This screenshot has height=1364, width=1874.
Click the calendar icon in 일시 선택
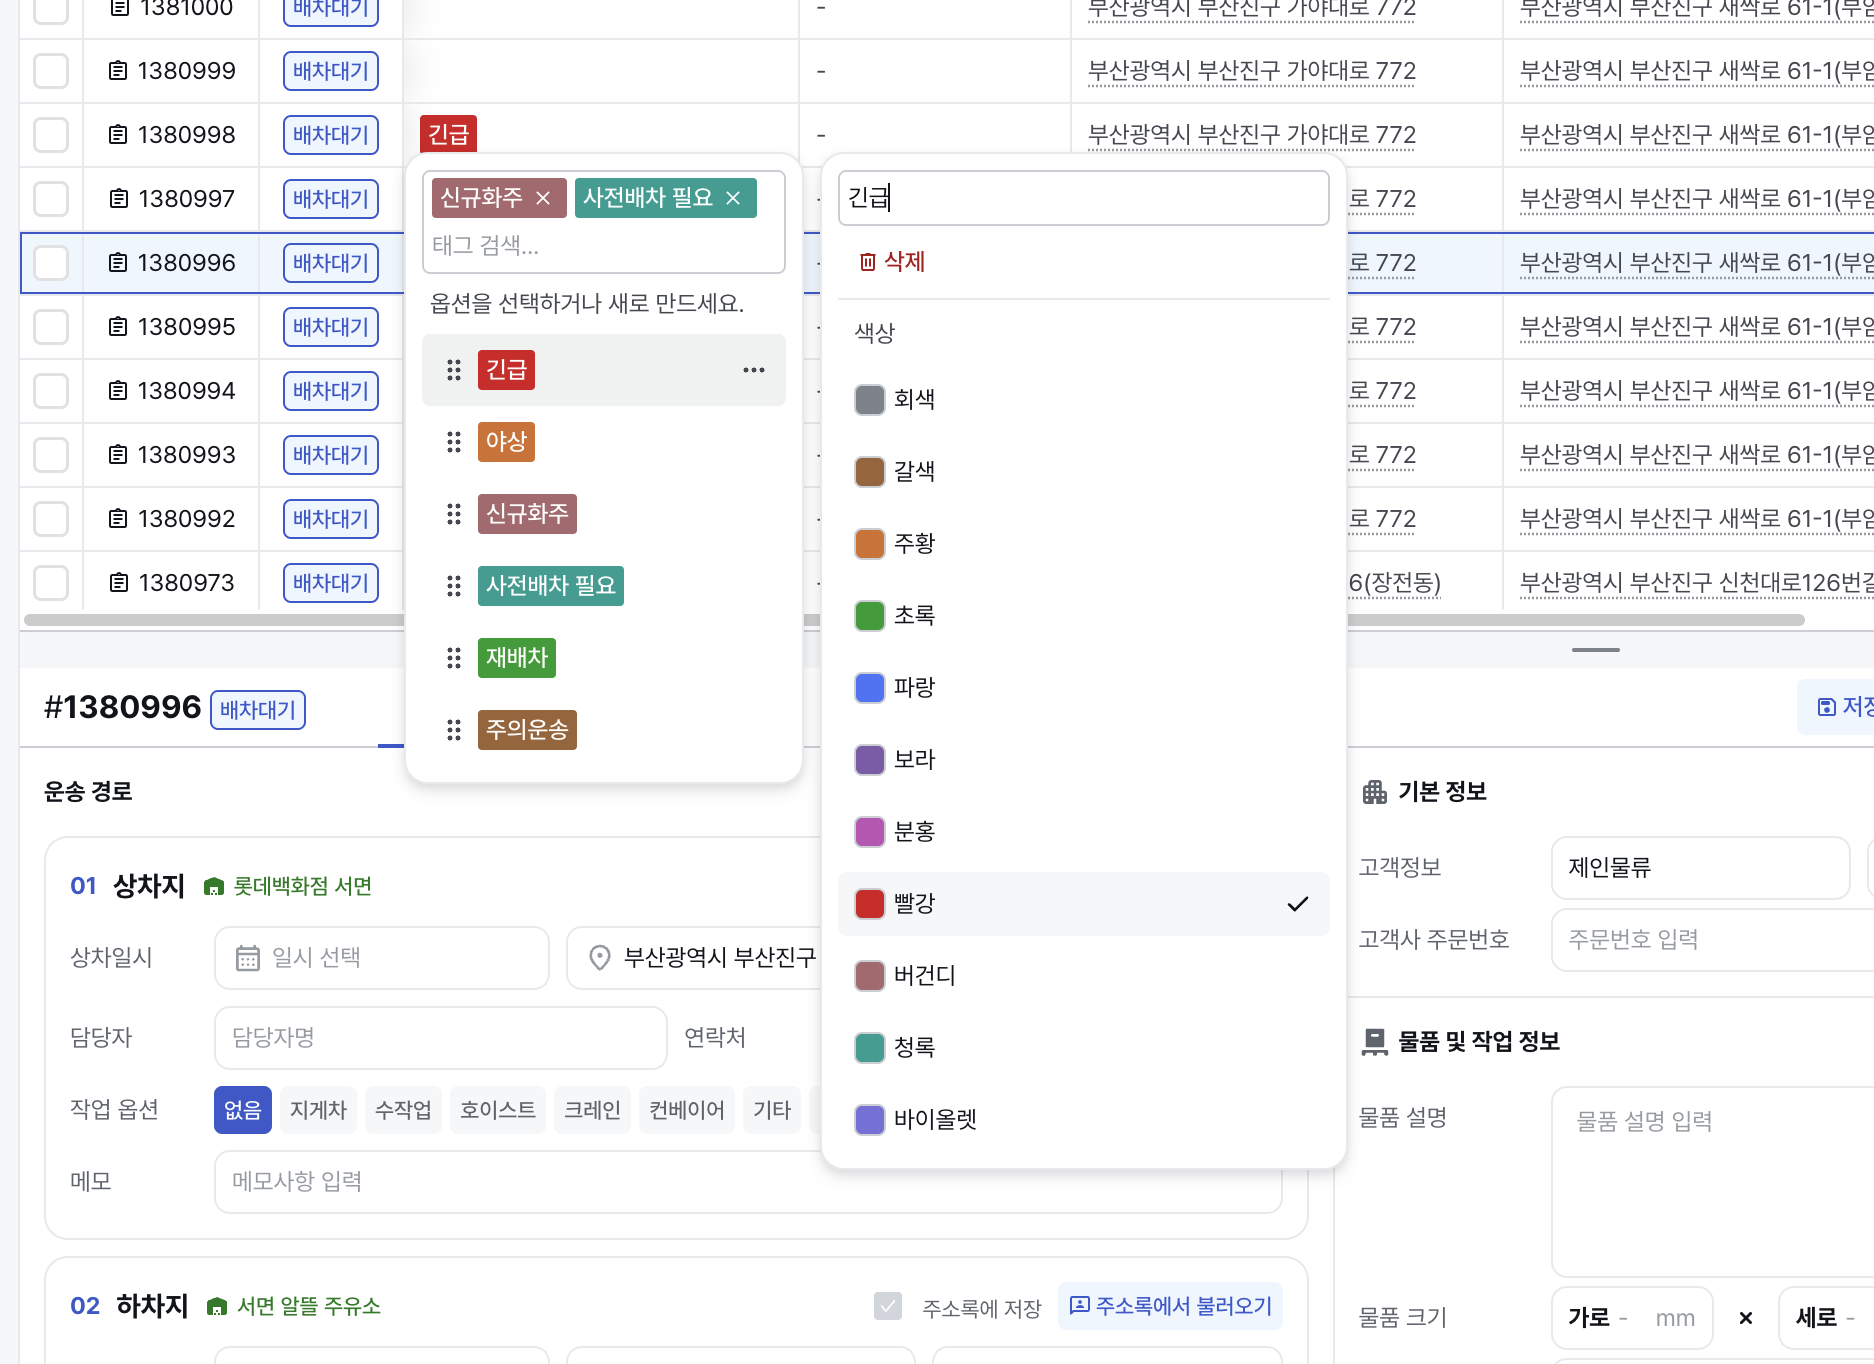click(x=247, y=958)
